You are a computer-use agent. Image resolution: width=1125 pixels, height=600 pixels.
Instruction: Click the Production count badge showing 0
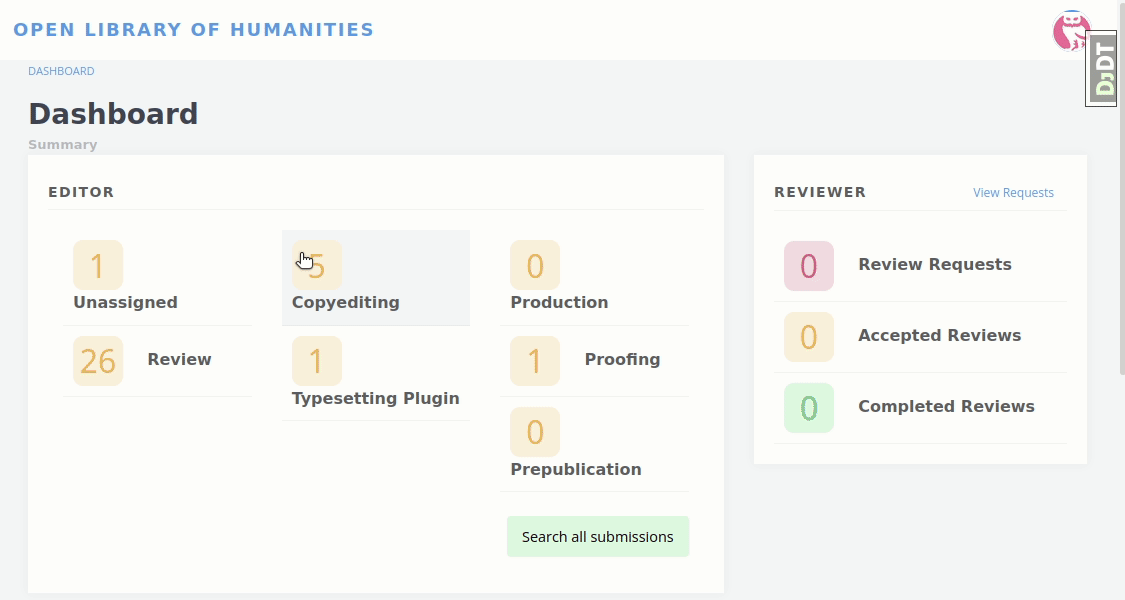pos(535,266)
